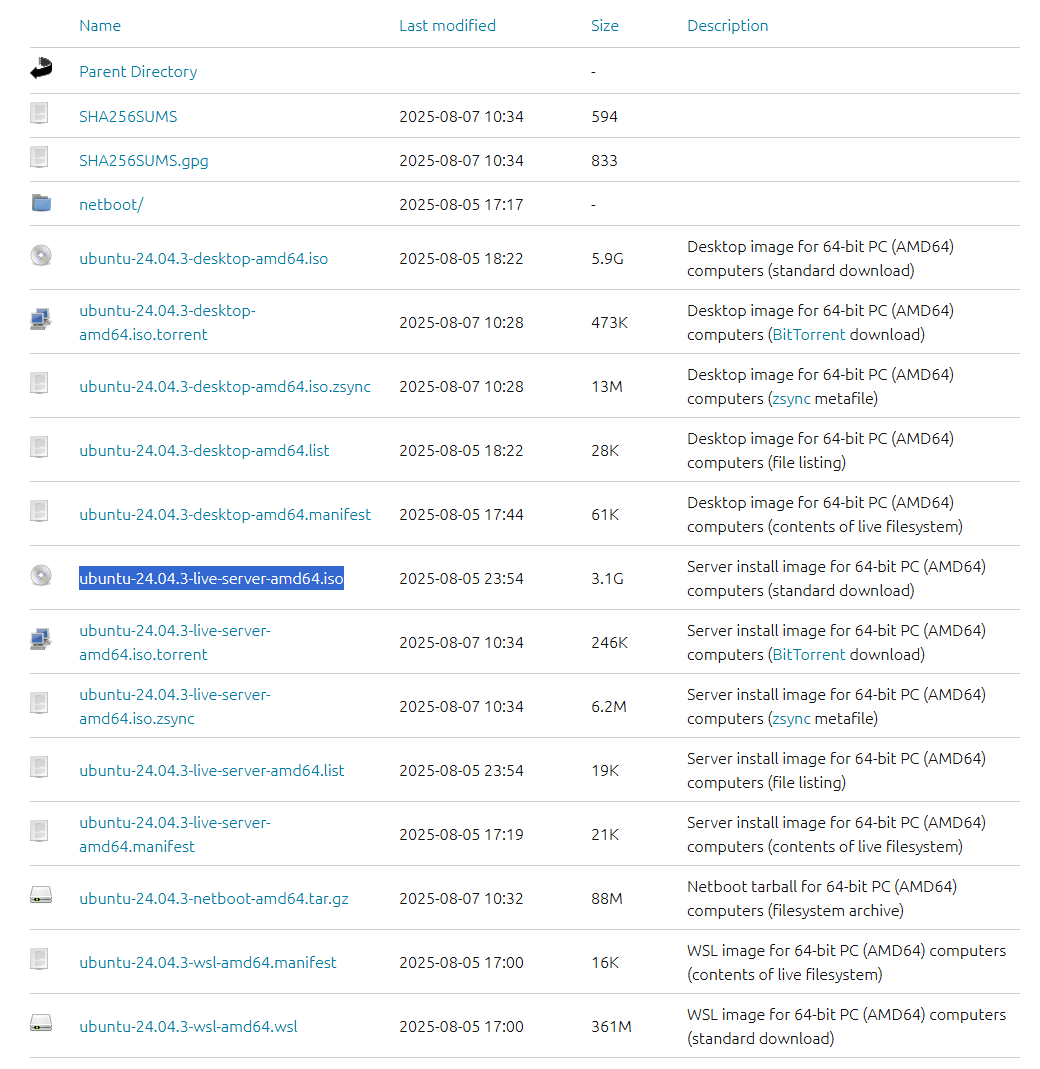Click the 5.9G size of desktop iso
Viewport: 1040px width, 1069px height.
(607, 259)
